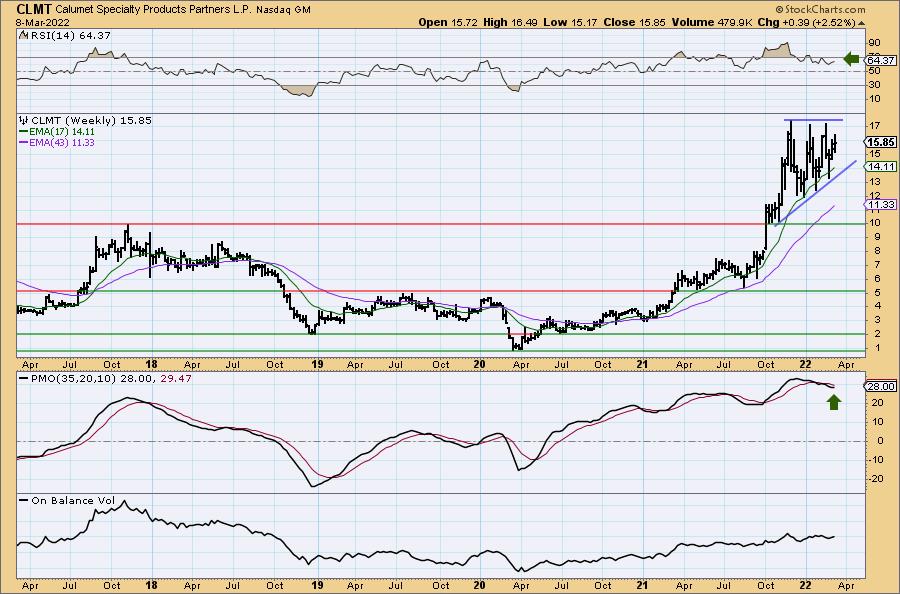Click the RSI area-chart icon beside RSI(14)
This screenshot has width=900, height=594.
coord(23,35)
